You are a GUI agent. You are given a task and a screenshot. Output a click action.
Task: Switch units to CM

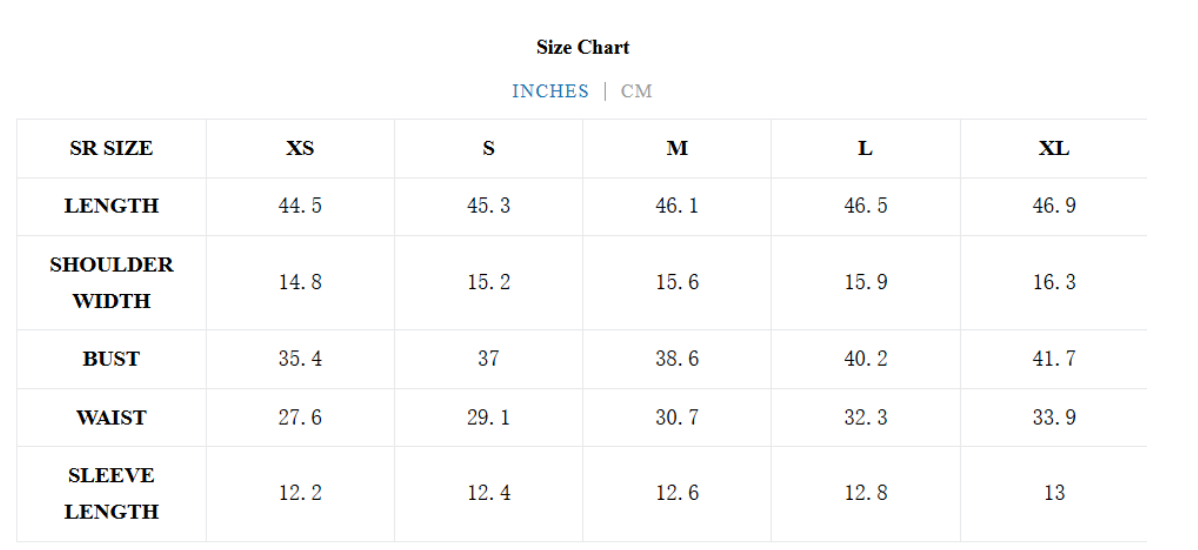pos(636,92)
